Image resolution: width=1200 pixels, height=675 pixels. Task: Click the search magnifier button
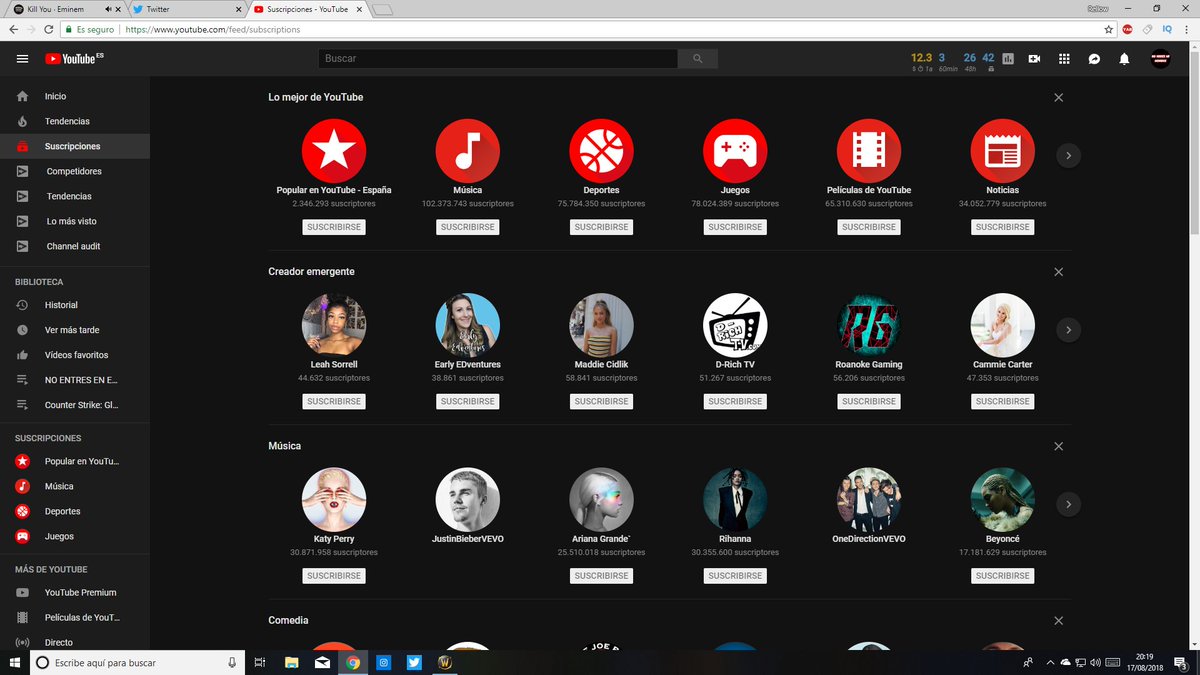697,59
